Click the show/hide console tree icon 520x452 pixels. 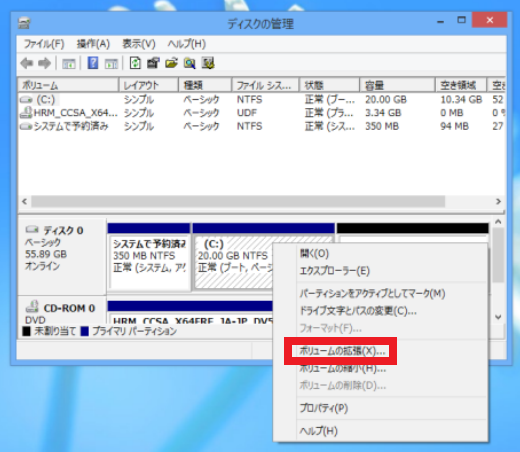69,63
